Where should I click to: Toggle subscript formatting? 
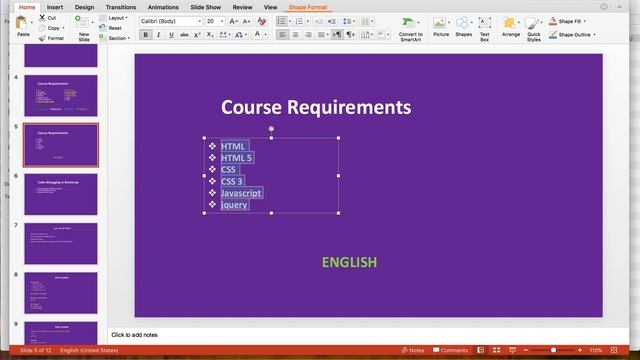(210, 35)
